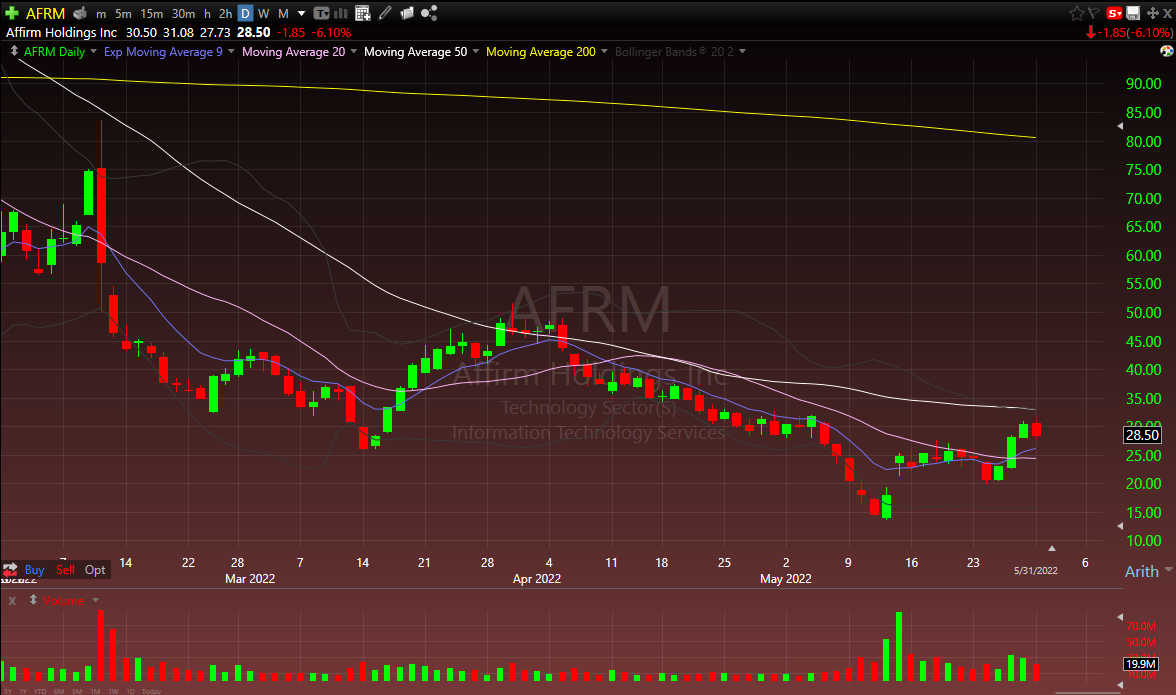This screenshot has width=1176, height=695.
Task: Click the order entry swap arrows icon
Action: (x=10, y=570)
